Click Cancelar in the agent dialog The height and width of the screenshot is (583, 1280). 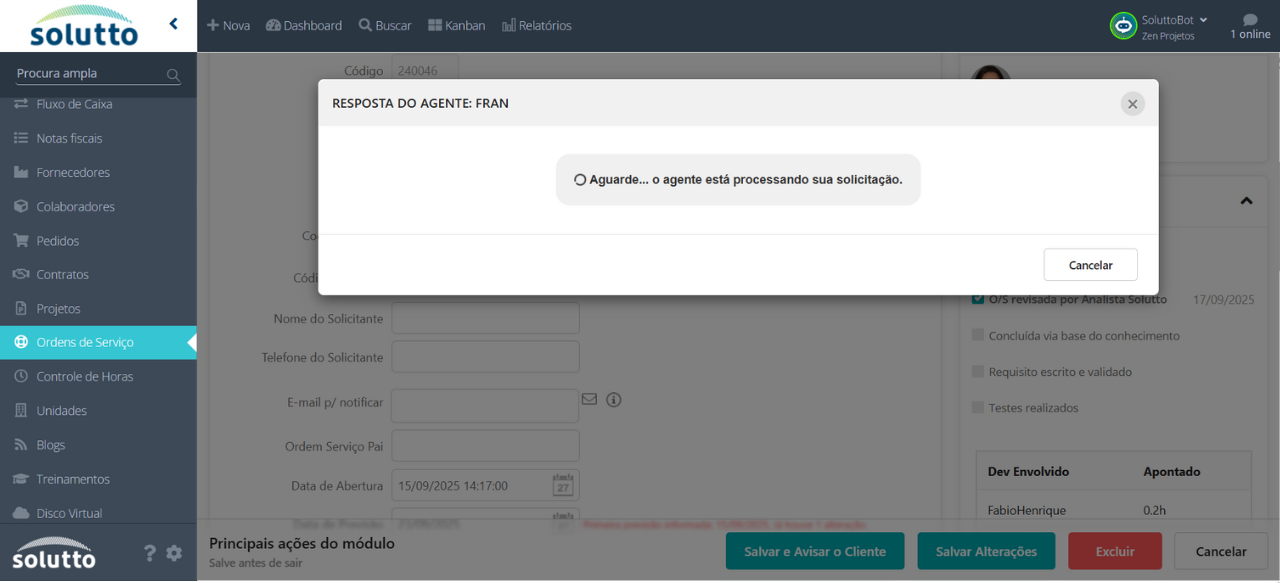(1090, 265)
